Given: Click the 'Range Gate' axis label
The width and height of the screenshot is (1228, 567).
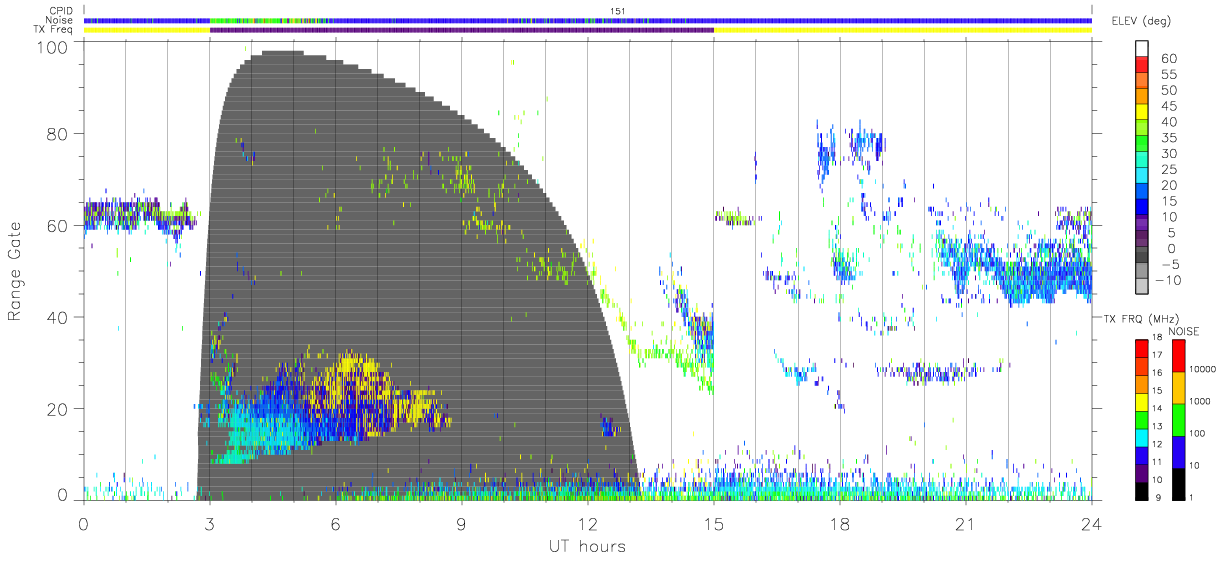Looking at the screenshot, I should click(16, 270).
